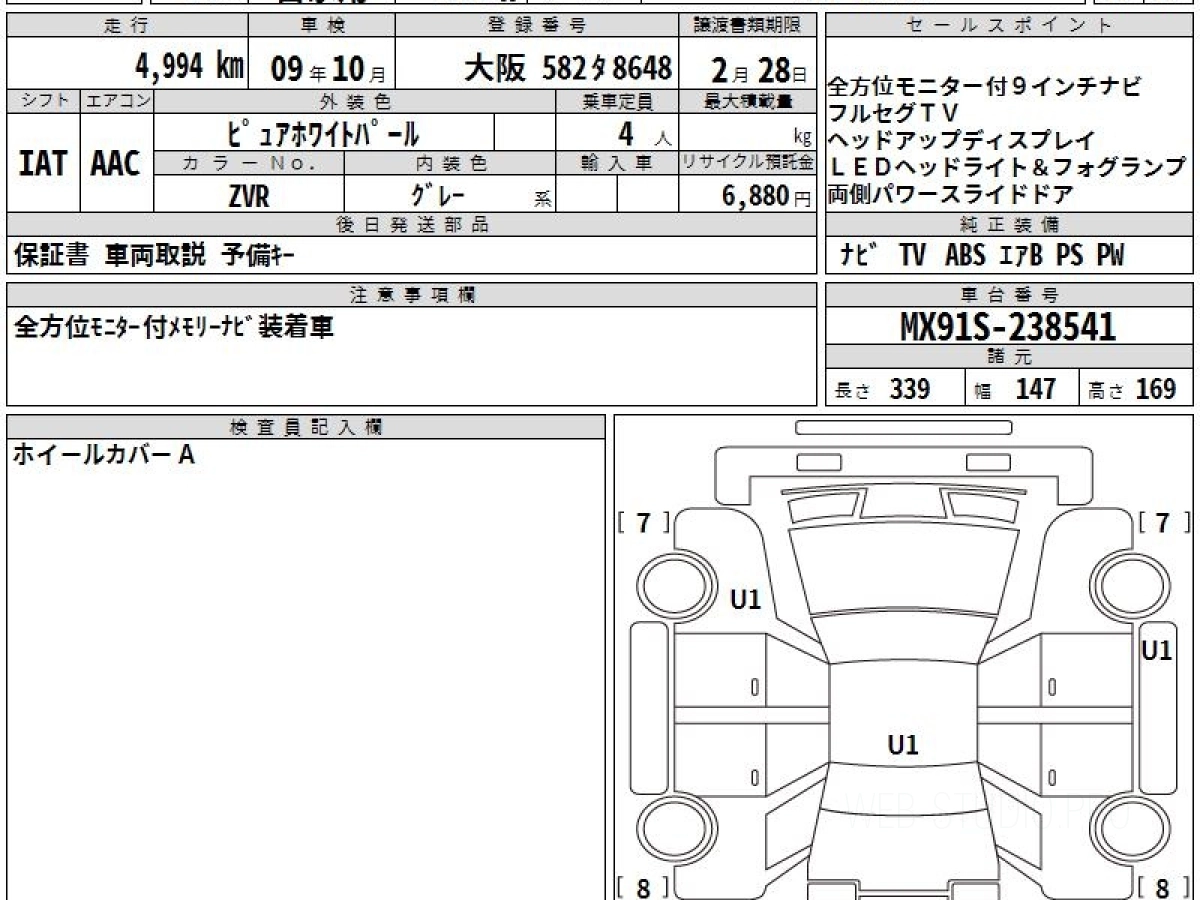1200x900 pixels.
Task: Click the inspector note ホイールカバー A
Action: click(103, 455)
